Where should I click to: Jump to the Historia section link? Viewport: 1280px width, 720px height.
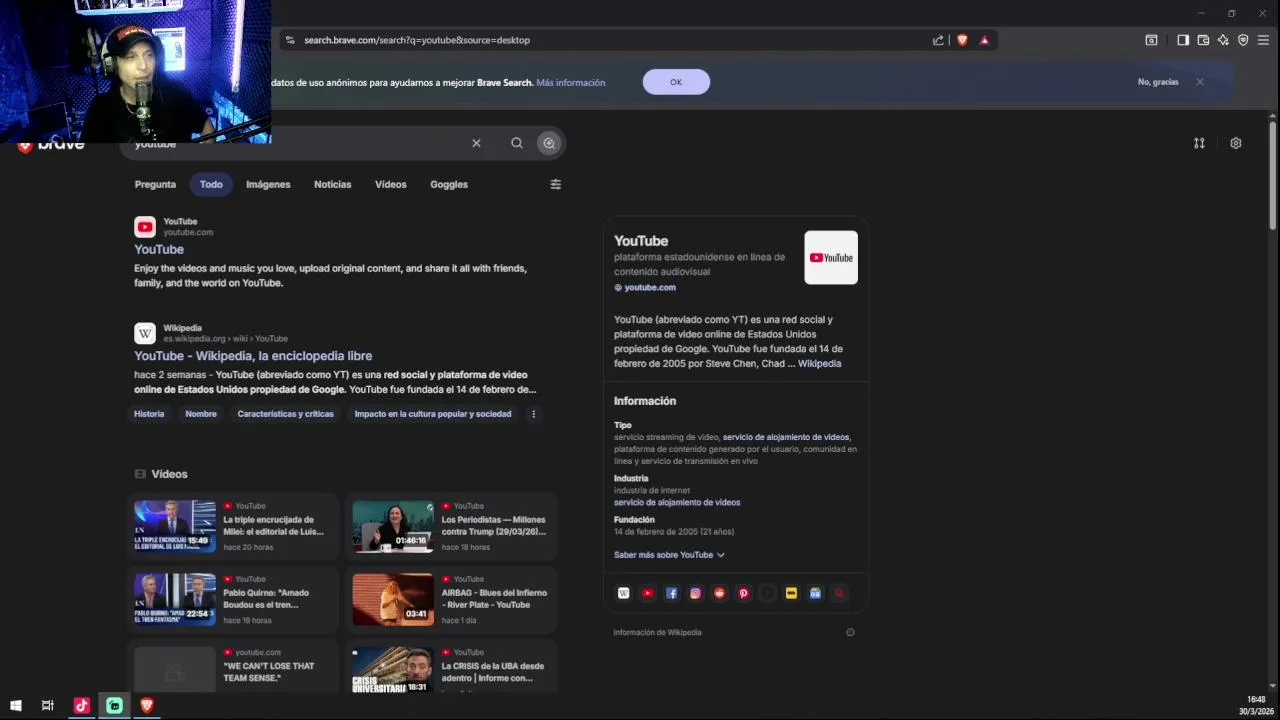click(149, 414)
